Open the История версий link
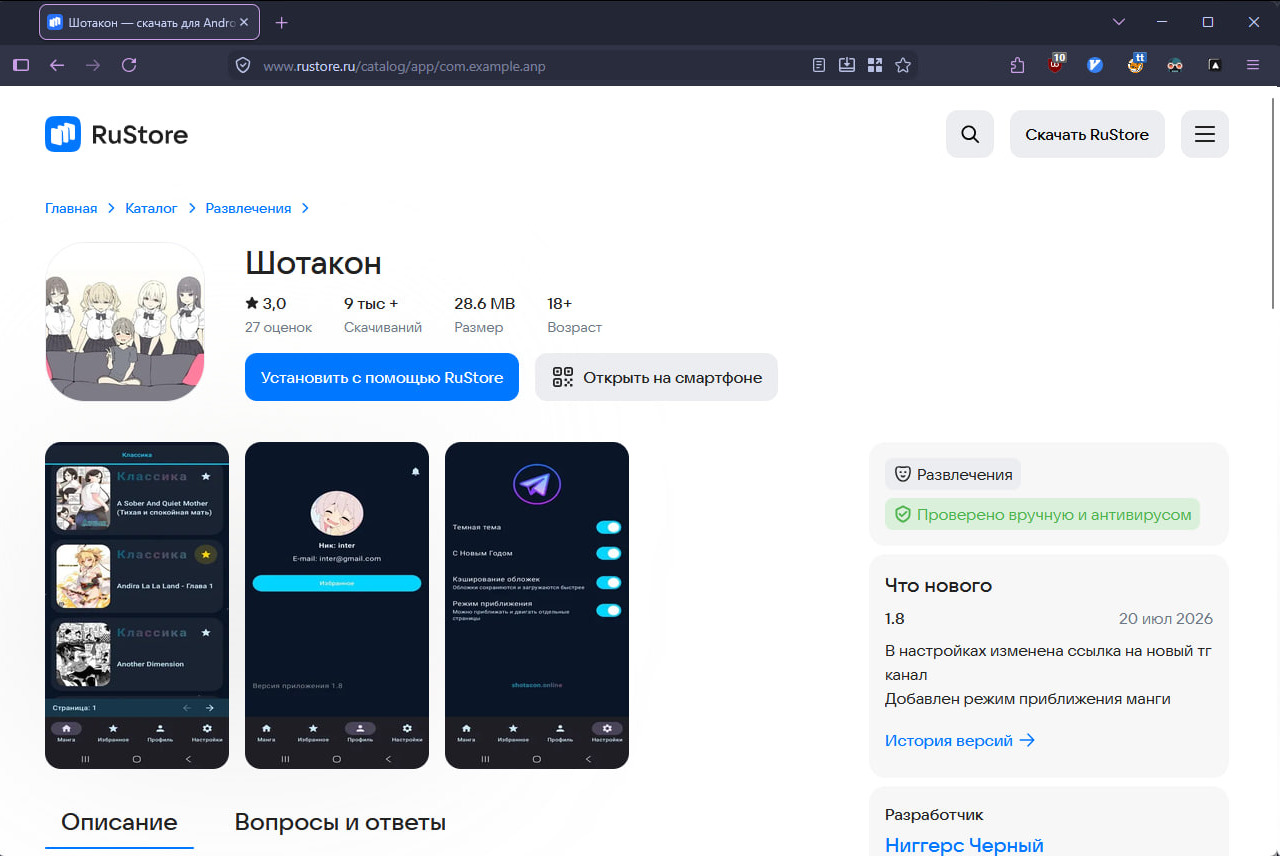The image size is (1280, 856). [x=960, y=741]
